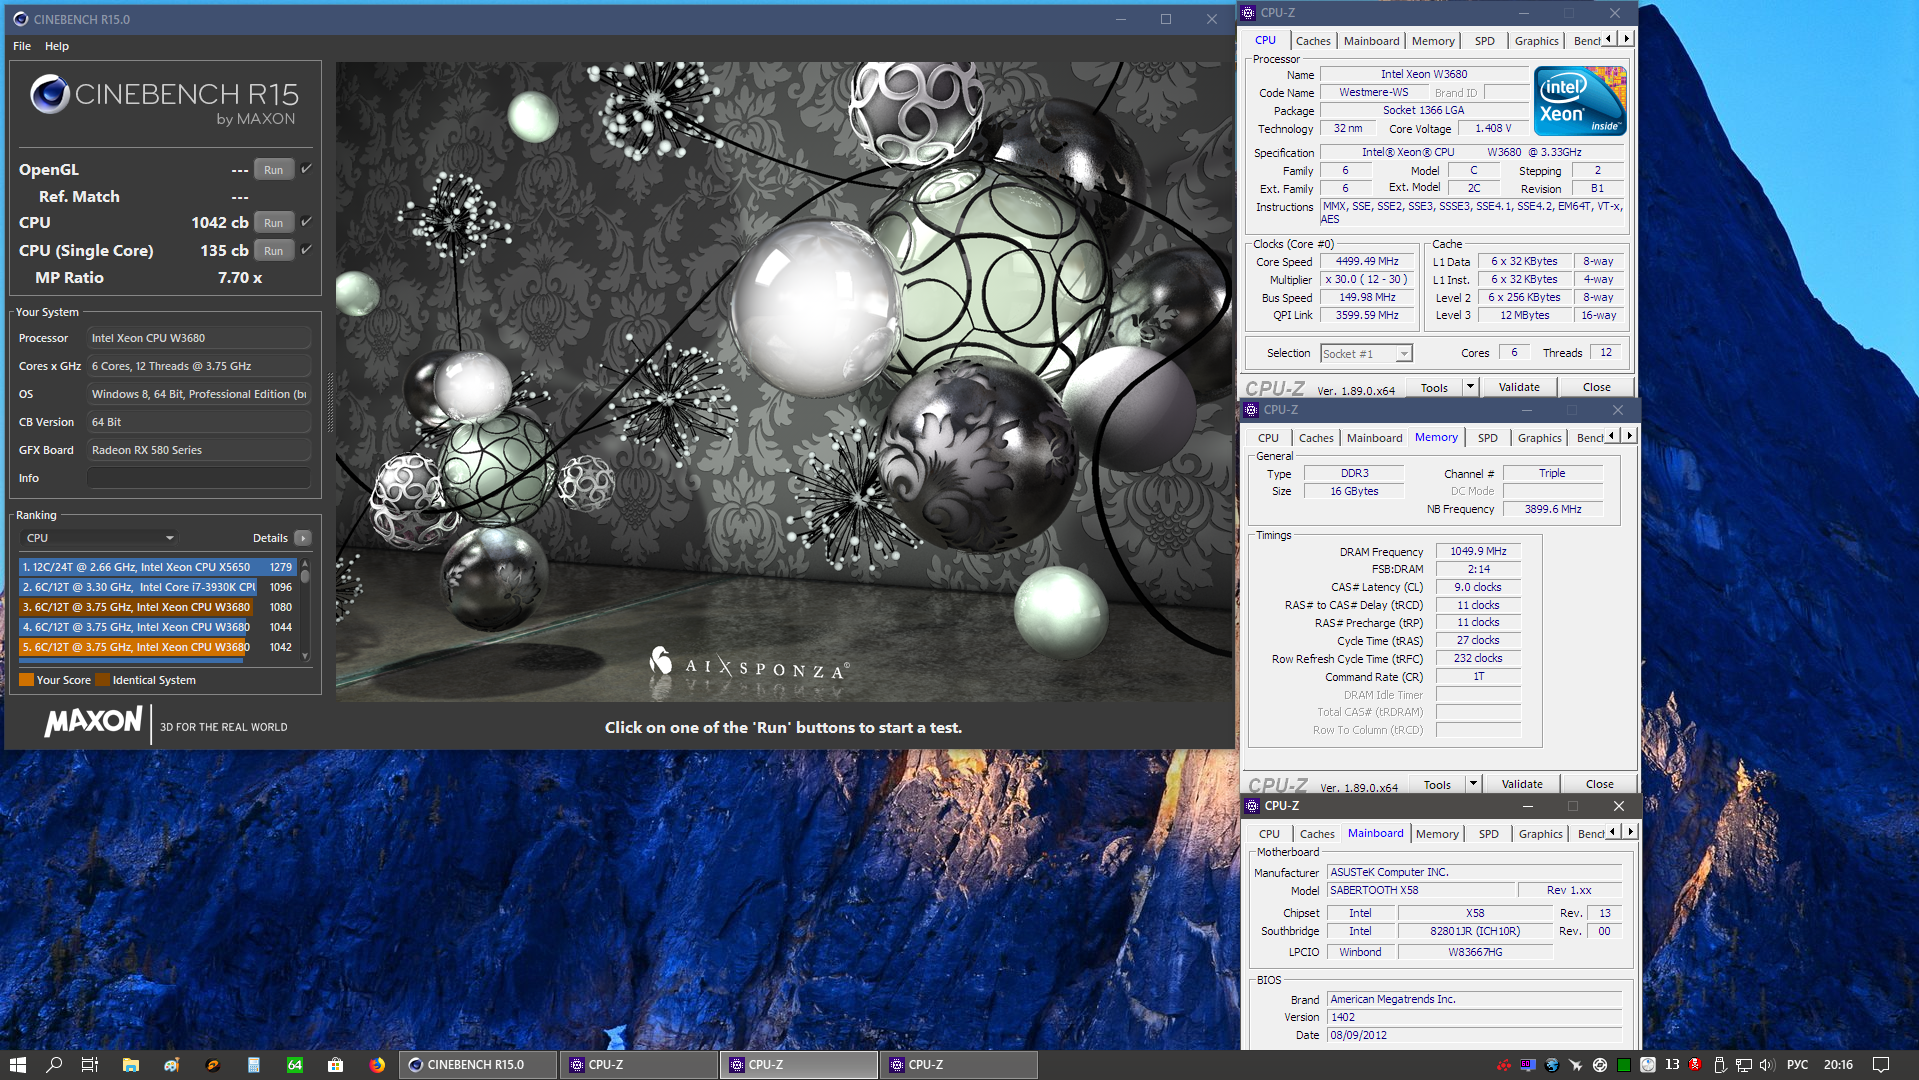This screenshot has width=1919, height=1080.
Task: Click the volume icon in system tray
Action: 1765,1065
